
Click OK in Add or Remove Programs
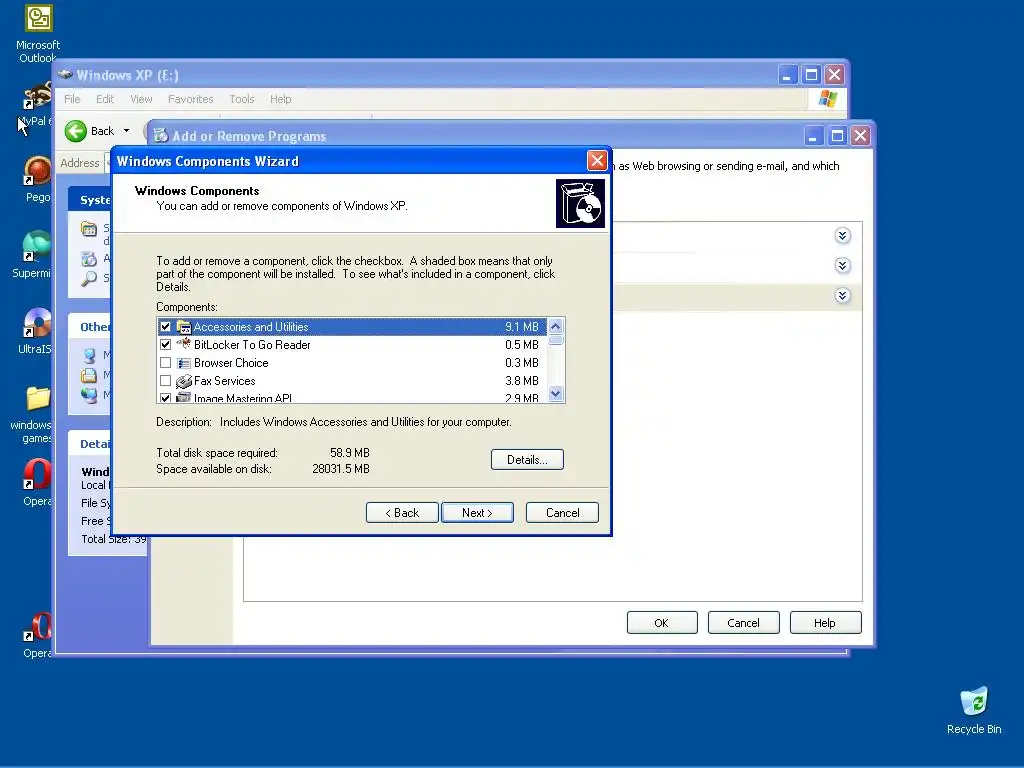click(662, 623)
